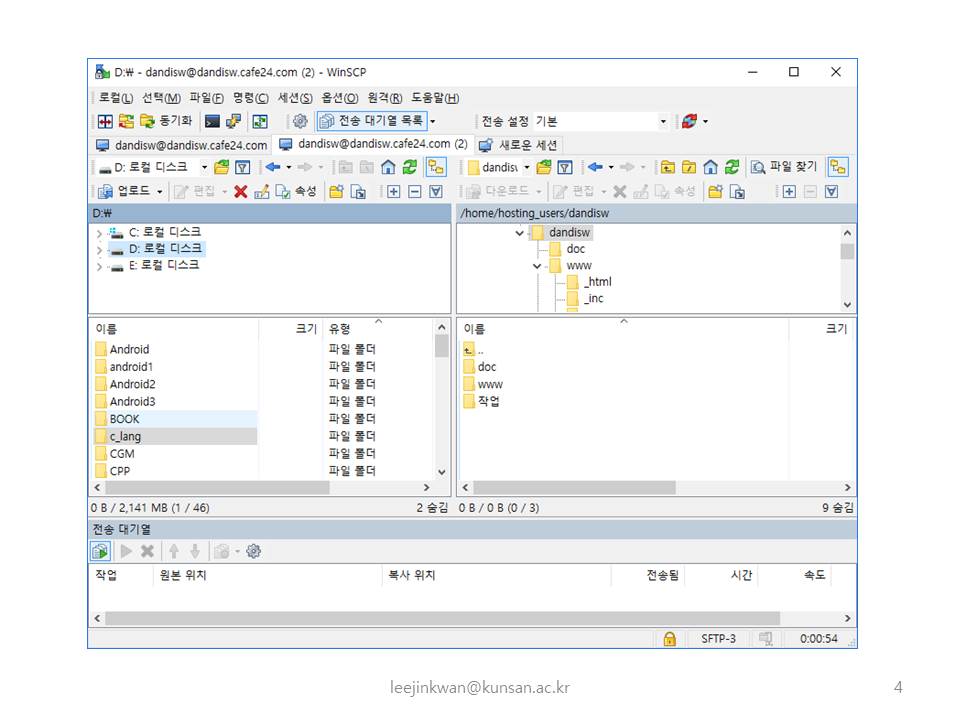This screenshot has height=720, width=960.
Task: Go to remote home directory icon
Action: point(710,168)
